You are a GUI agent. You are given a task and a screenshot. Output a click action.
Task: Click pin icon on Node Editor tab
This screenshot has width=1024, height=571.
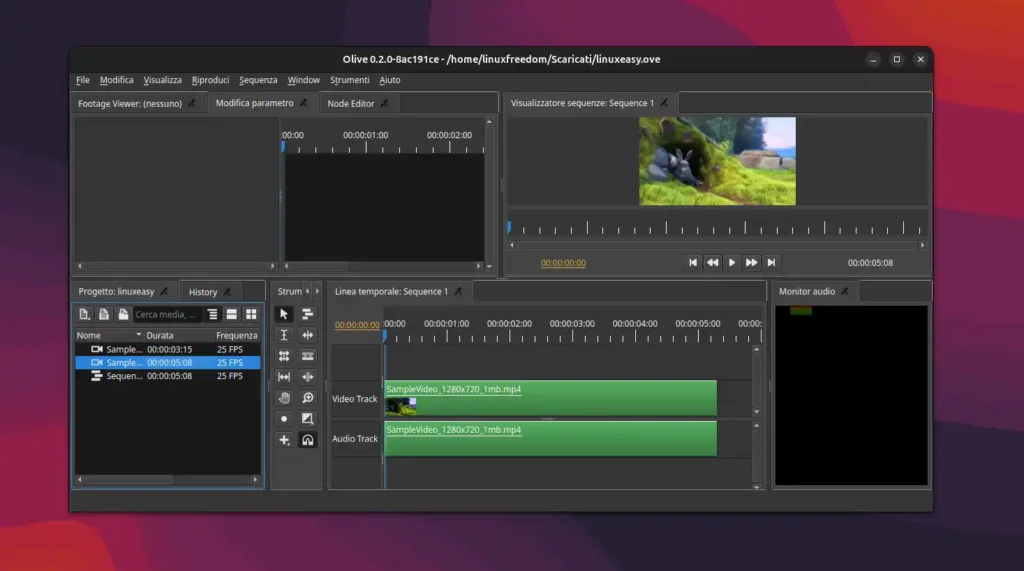tap(385, 103)
